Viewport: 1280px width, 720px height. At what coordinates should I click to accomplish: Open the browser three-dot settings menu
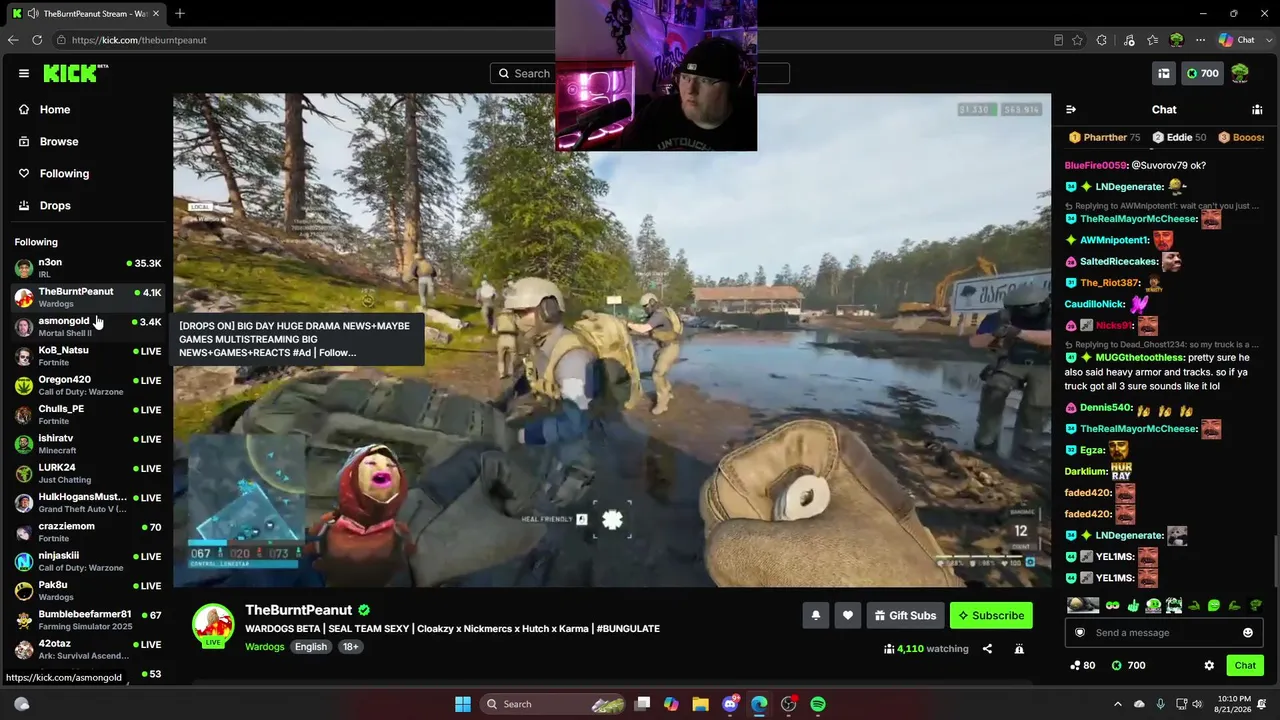tap(1200, 40)
